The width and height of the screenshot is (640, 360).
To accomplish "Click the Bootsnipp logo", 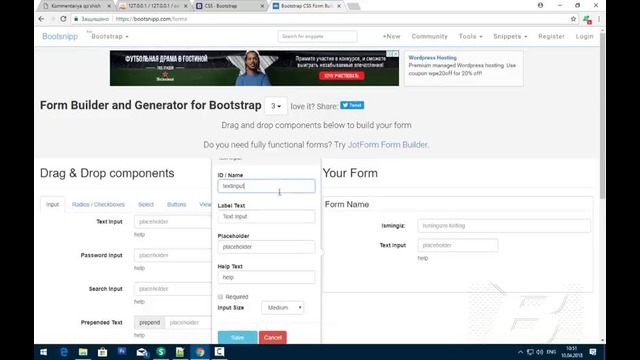I will click(x=60, y=36).
